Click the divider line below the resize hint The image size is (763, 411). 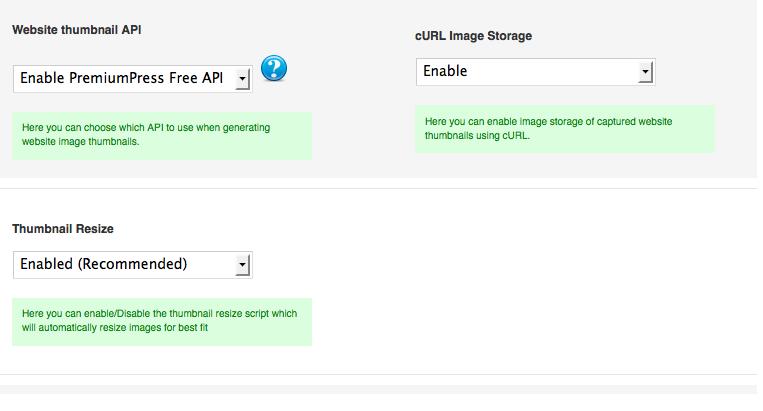[x=378, y=375]
